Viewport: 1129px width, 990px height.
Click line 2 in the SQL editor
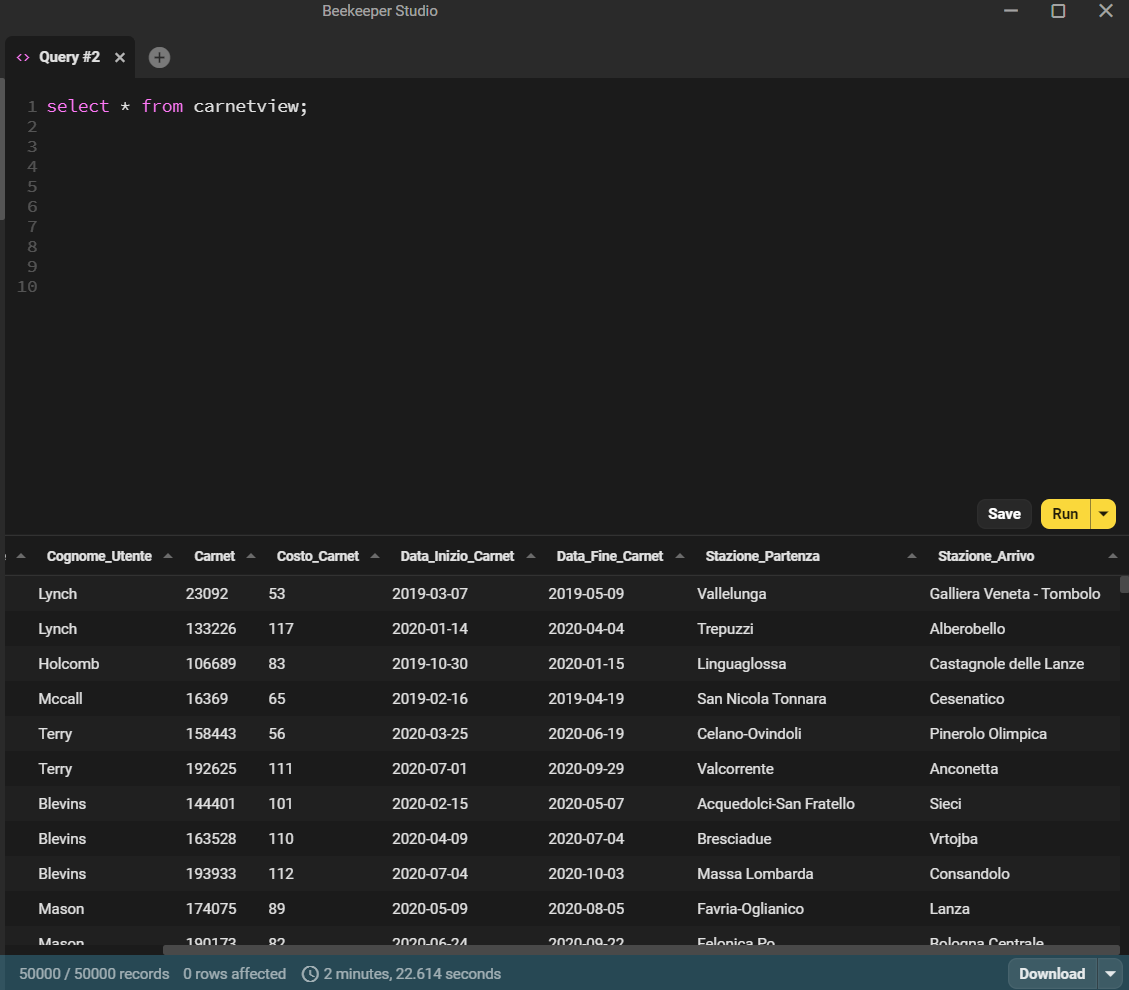[100, 126]
